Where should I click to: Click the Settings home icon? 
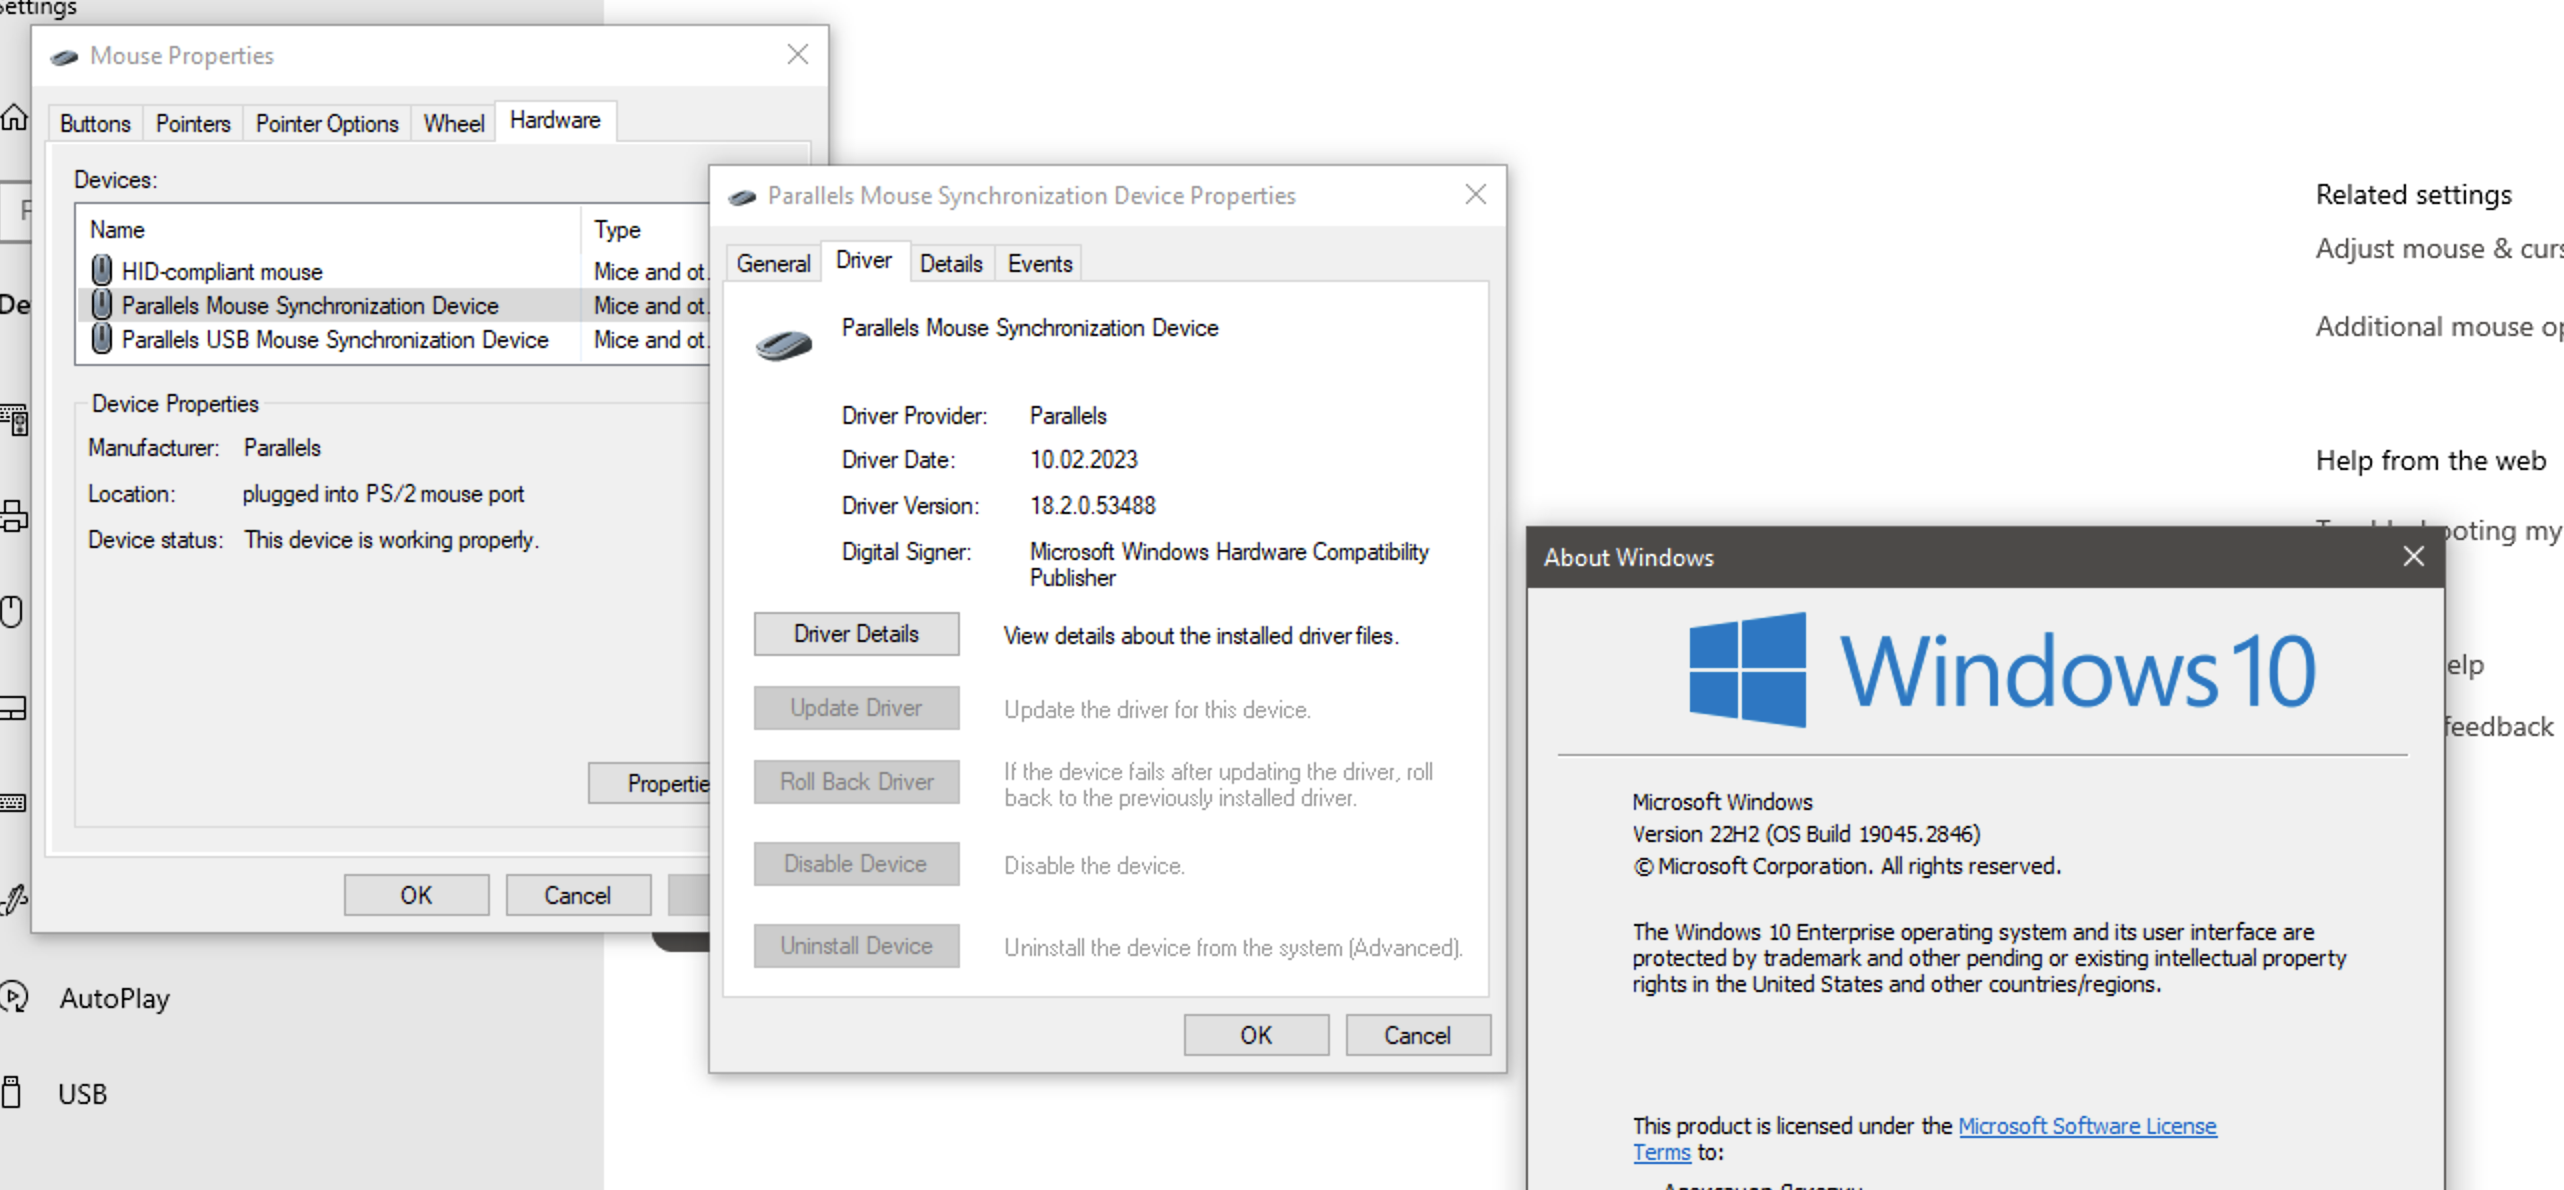click(x=14, y=118)
